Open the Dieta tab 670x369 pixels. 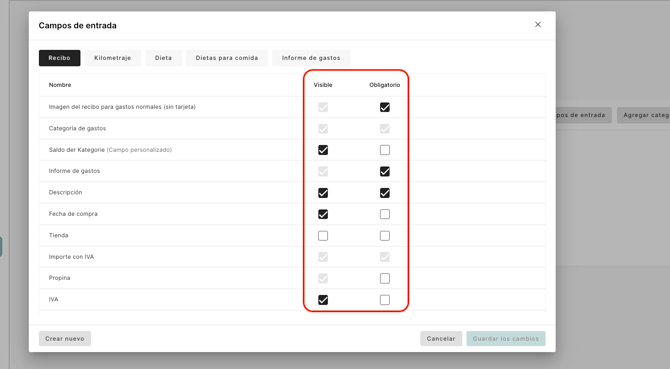[x=163, y=58]
